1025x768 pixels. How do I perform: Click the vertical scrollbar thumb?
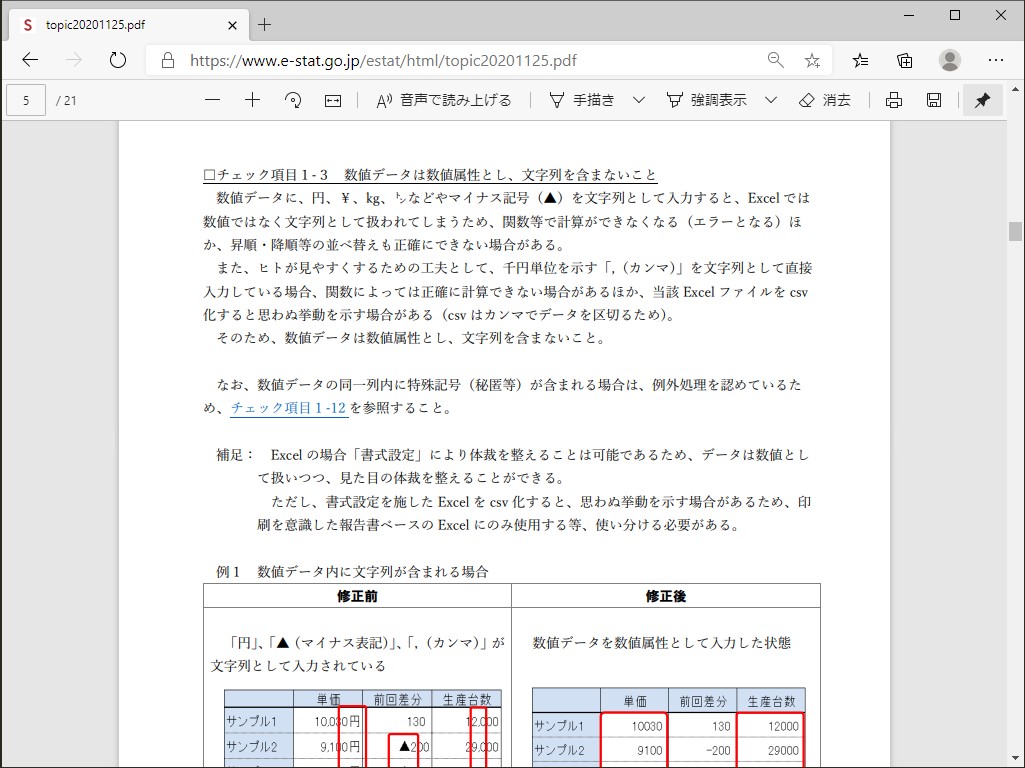tap(1016, 232)
